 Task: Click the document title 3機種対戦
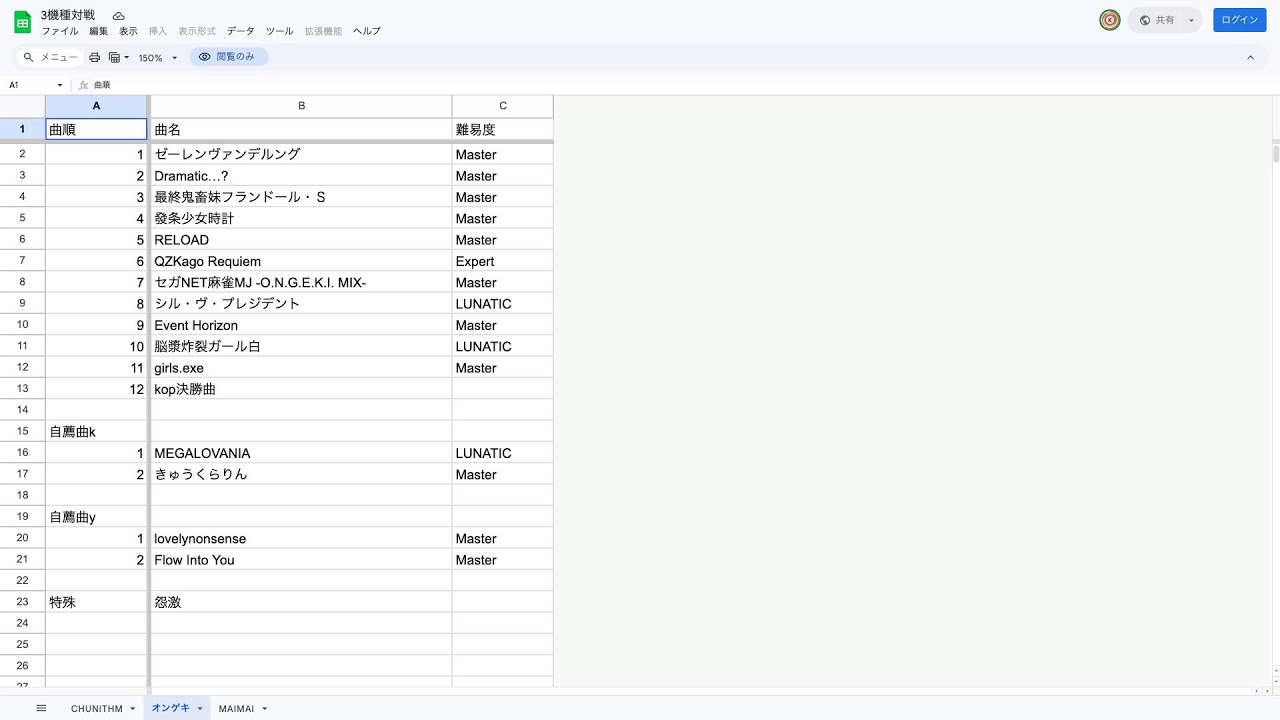(68, 15)
